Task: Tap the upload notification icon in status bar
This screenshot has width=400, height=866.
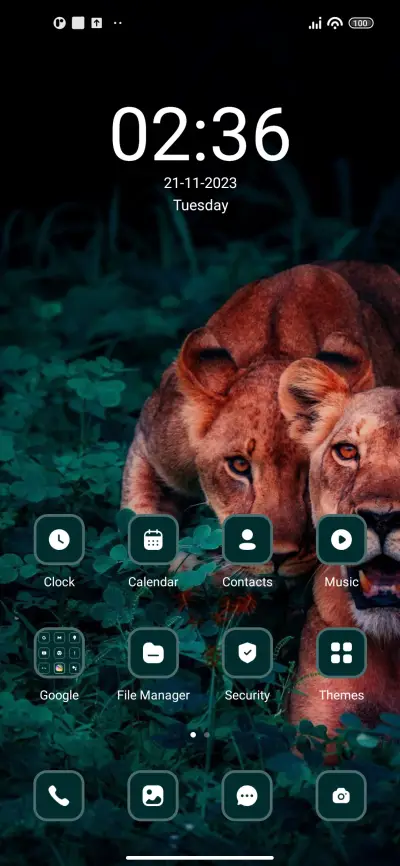Action: [x=97, y=23]
